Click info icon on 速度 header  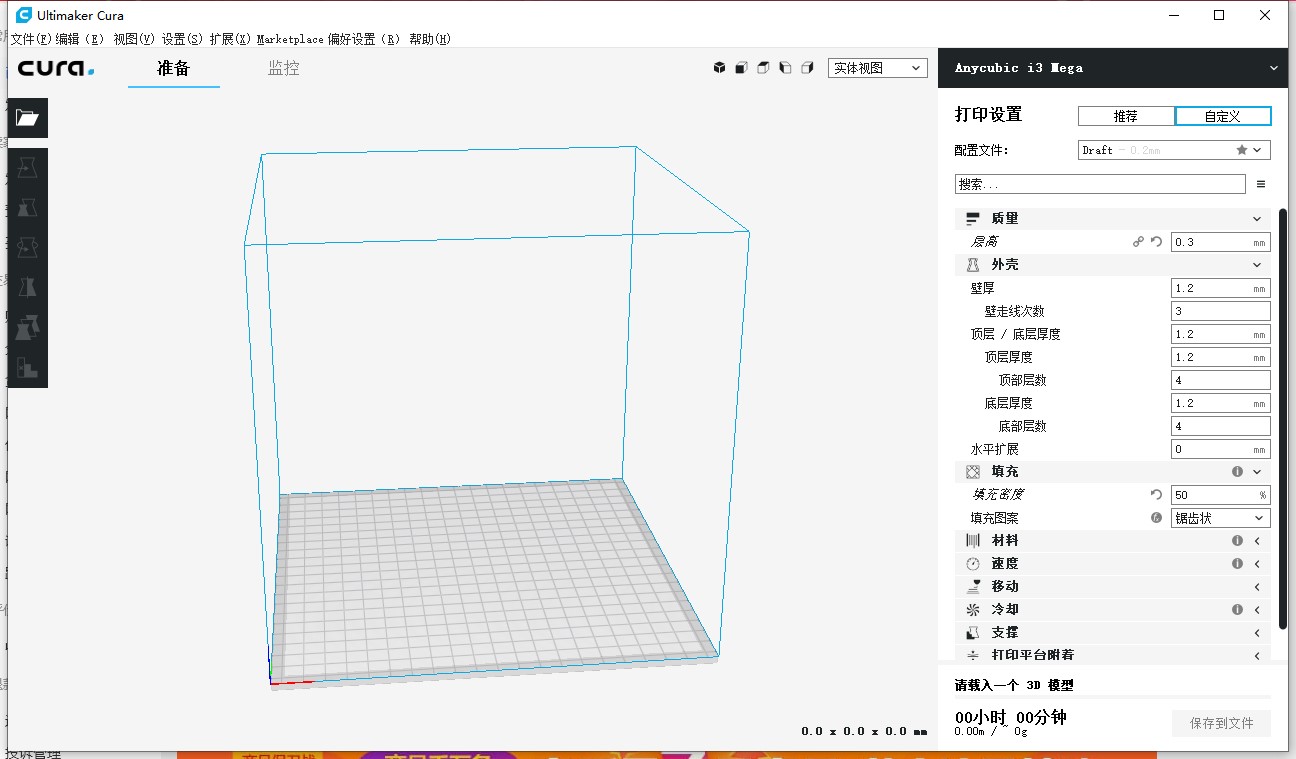coord(1237,563)
